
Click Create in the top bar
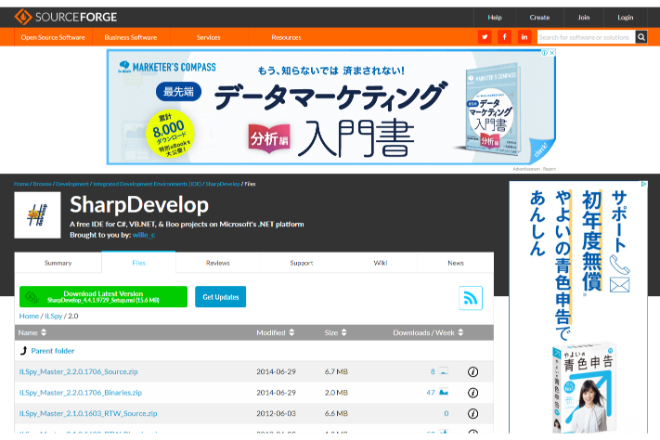pos(540,17)
